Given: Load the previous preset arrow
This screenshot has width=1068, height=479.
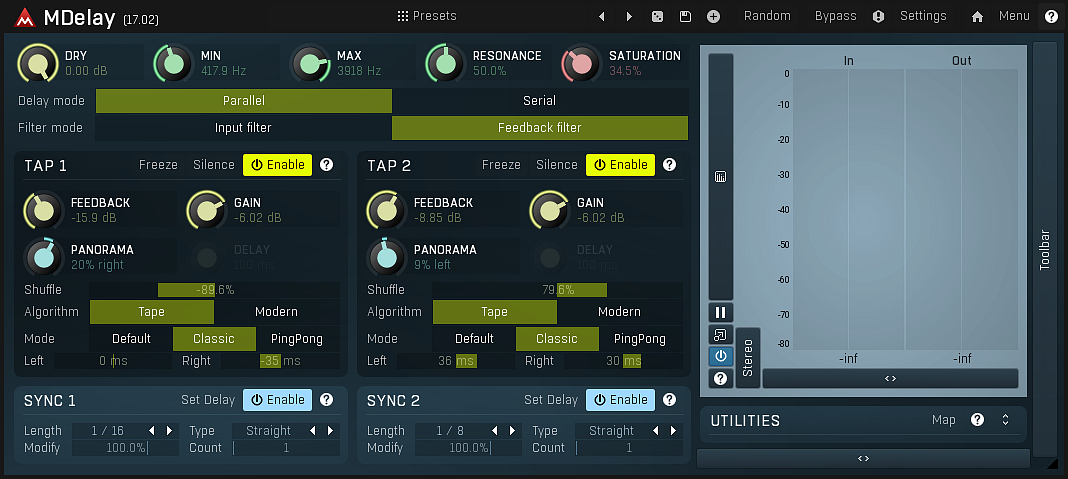Looking at the screenshot, I should click(x=601, y=16).
